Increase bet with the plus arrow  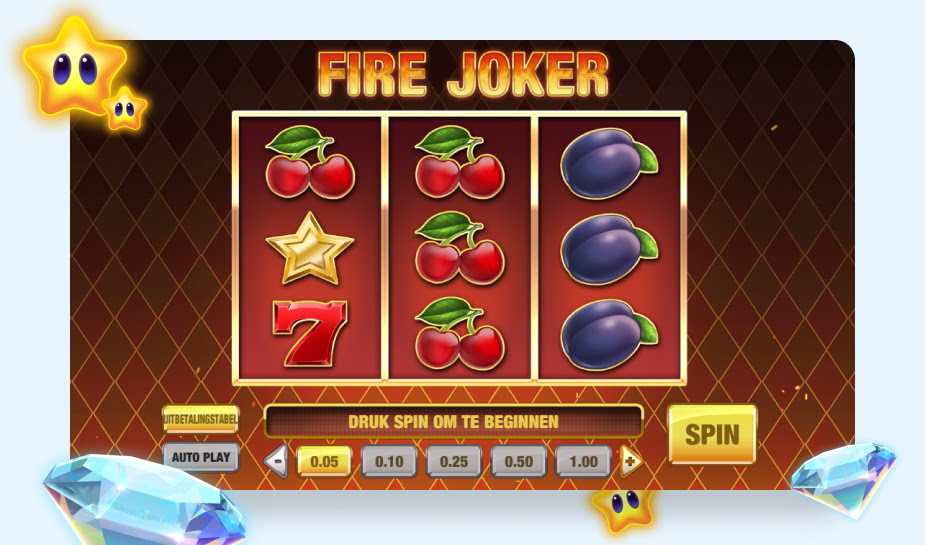coord(631,461)
